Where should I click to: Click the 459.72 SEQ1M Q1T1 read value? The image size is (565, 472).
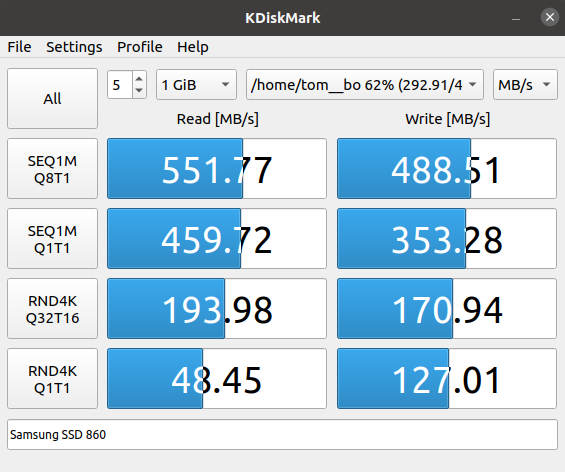click(x=217, y=239)
